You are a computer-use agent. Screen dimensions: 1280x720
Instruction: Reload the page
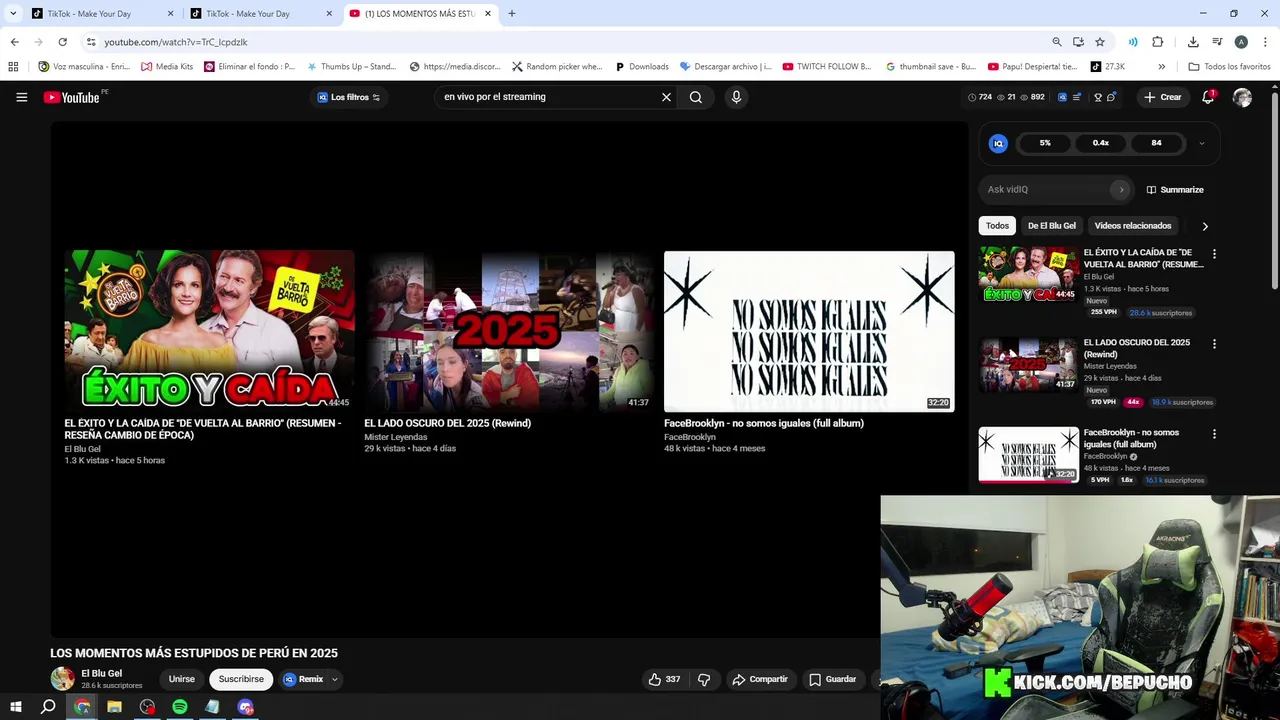(x=62, y=42)
